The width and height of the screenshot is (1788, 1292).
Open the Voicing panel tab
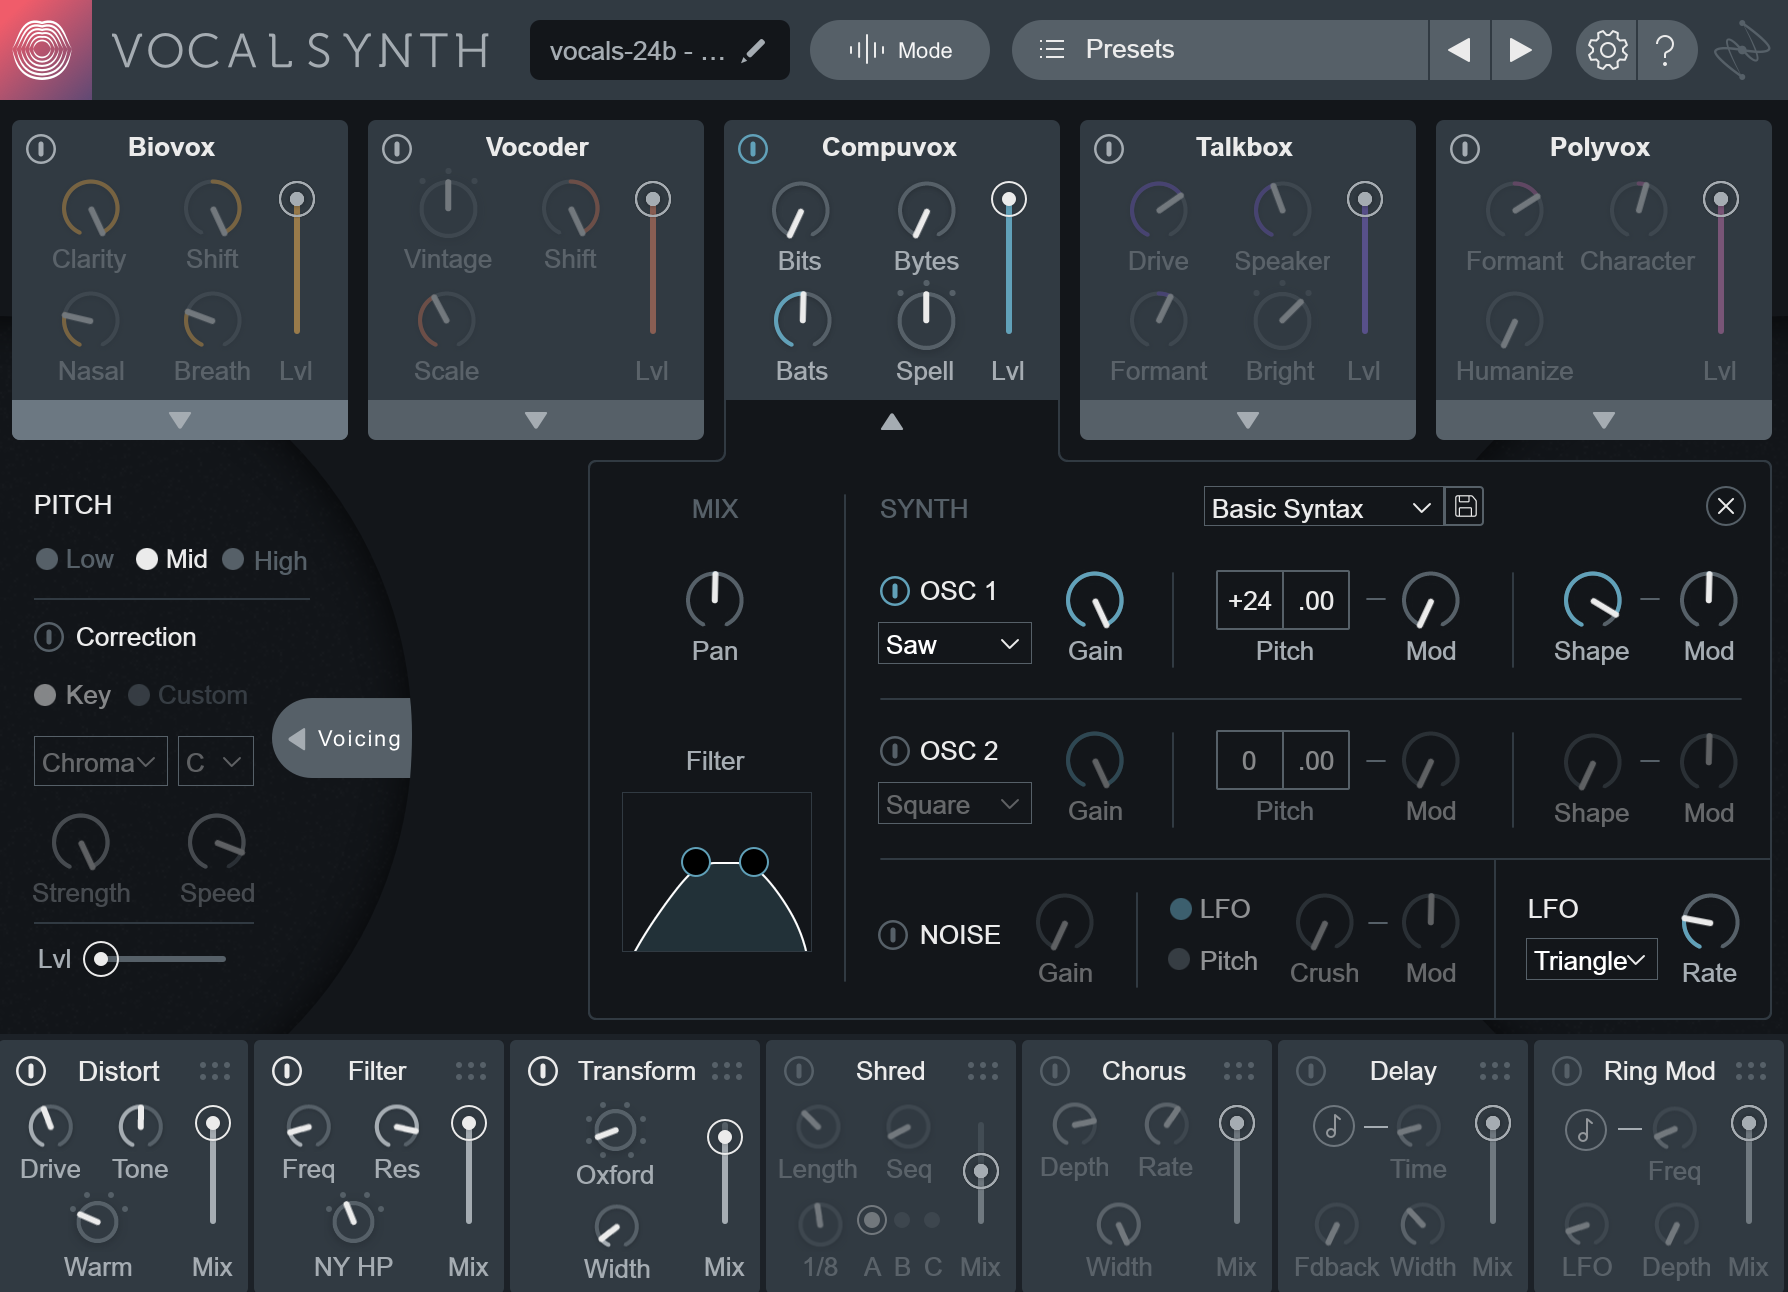pos(342,738)
